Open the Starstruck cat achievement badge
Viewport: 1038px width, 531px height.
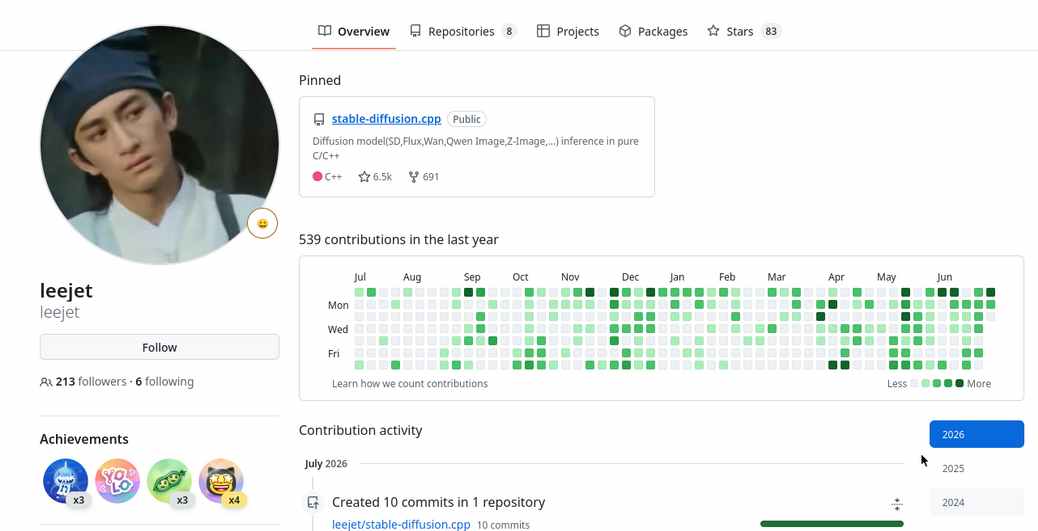tap(221, 481)
